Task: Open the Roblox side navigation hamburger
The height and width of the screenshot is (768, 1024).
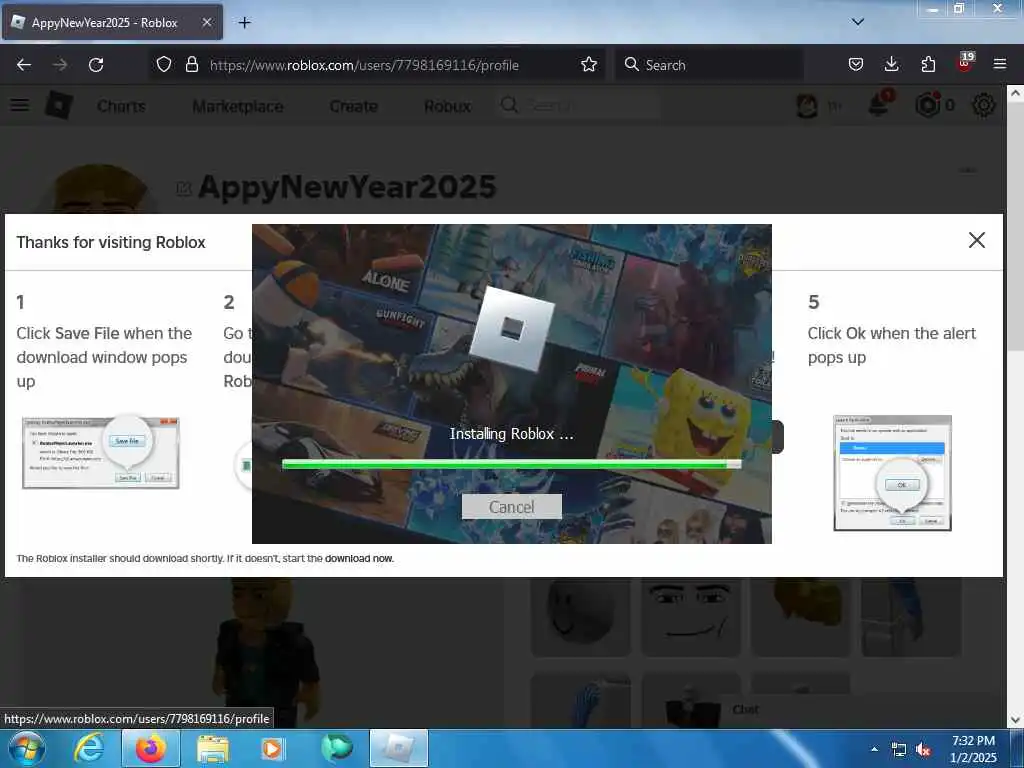Action: click(20, 105)
